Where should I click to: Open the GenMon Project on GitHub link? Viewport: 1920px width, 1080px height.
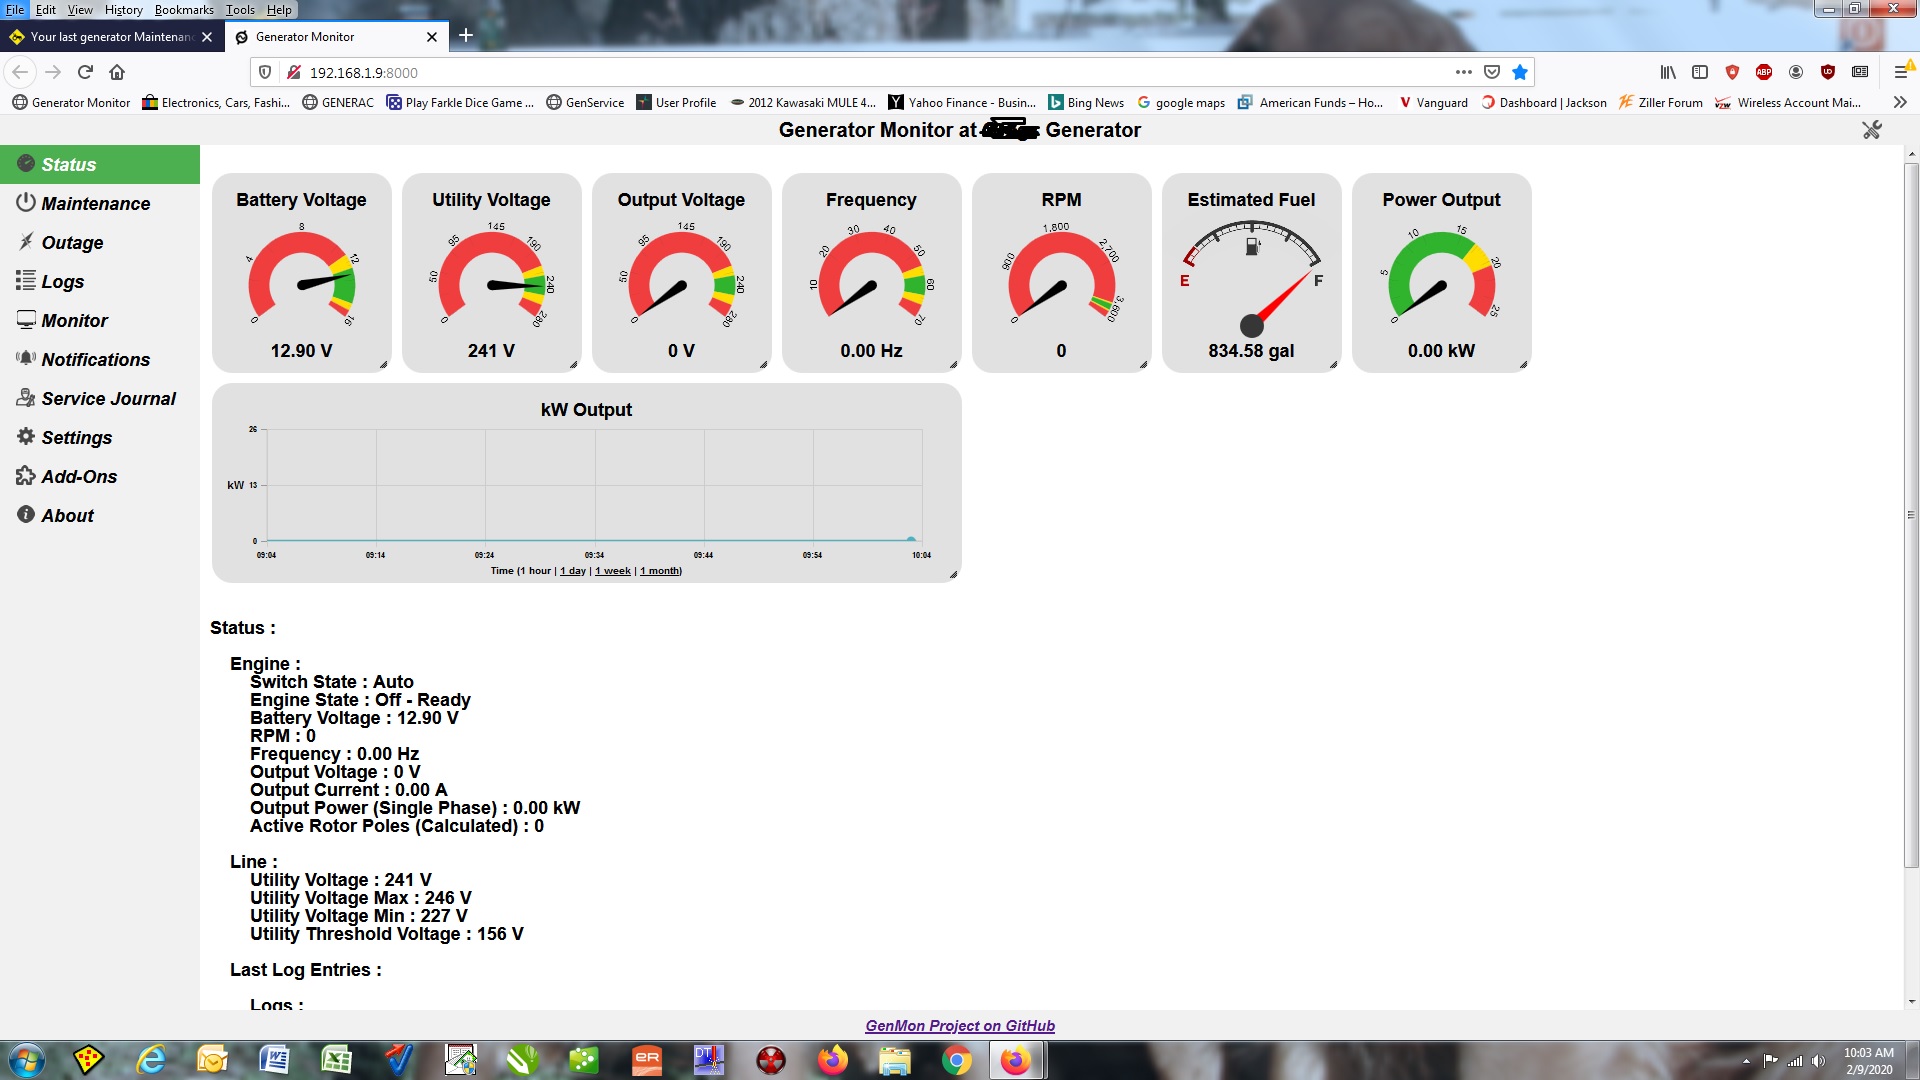tap(959, 1025)
